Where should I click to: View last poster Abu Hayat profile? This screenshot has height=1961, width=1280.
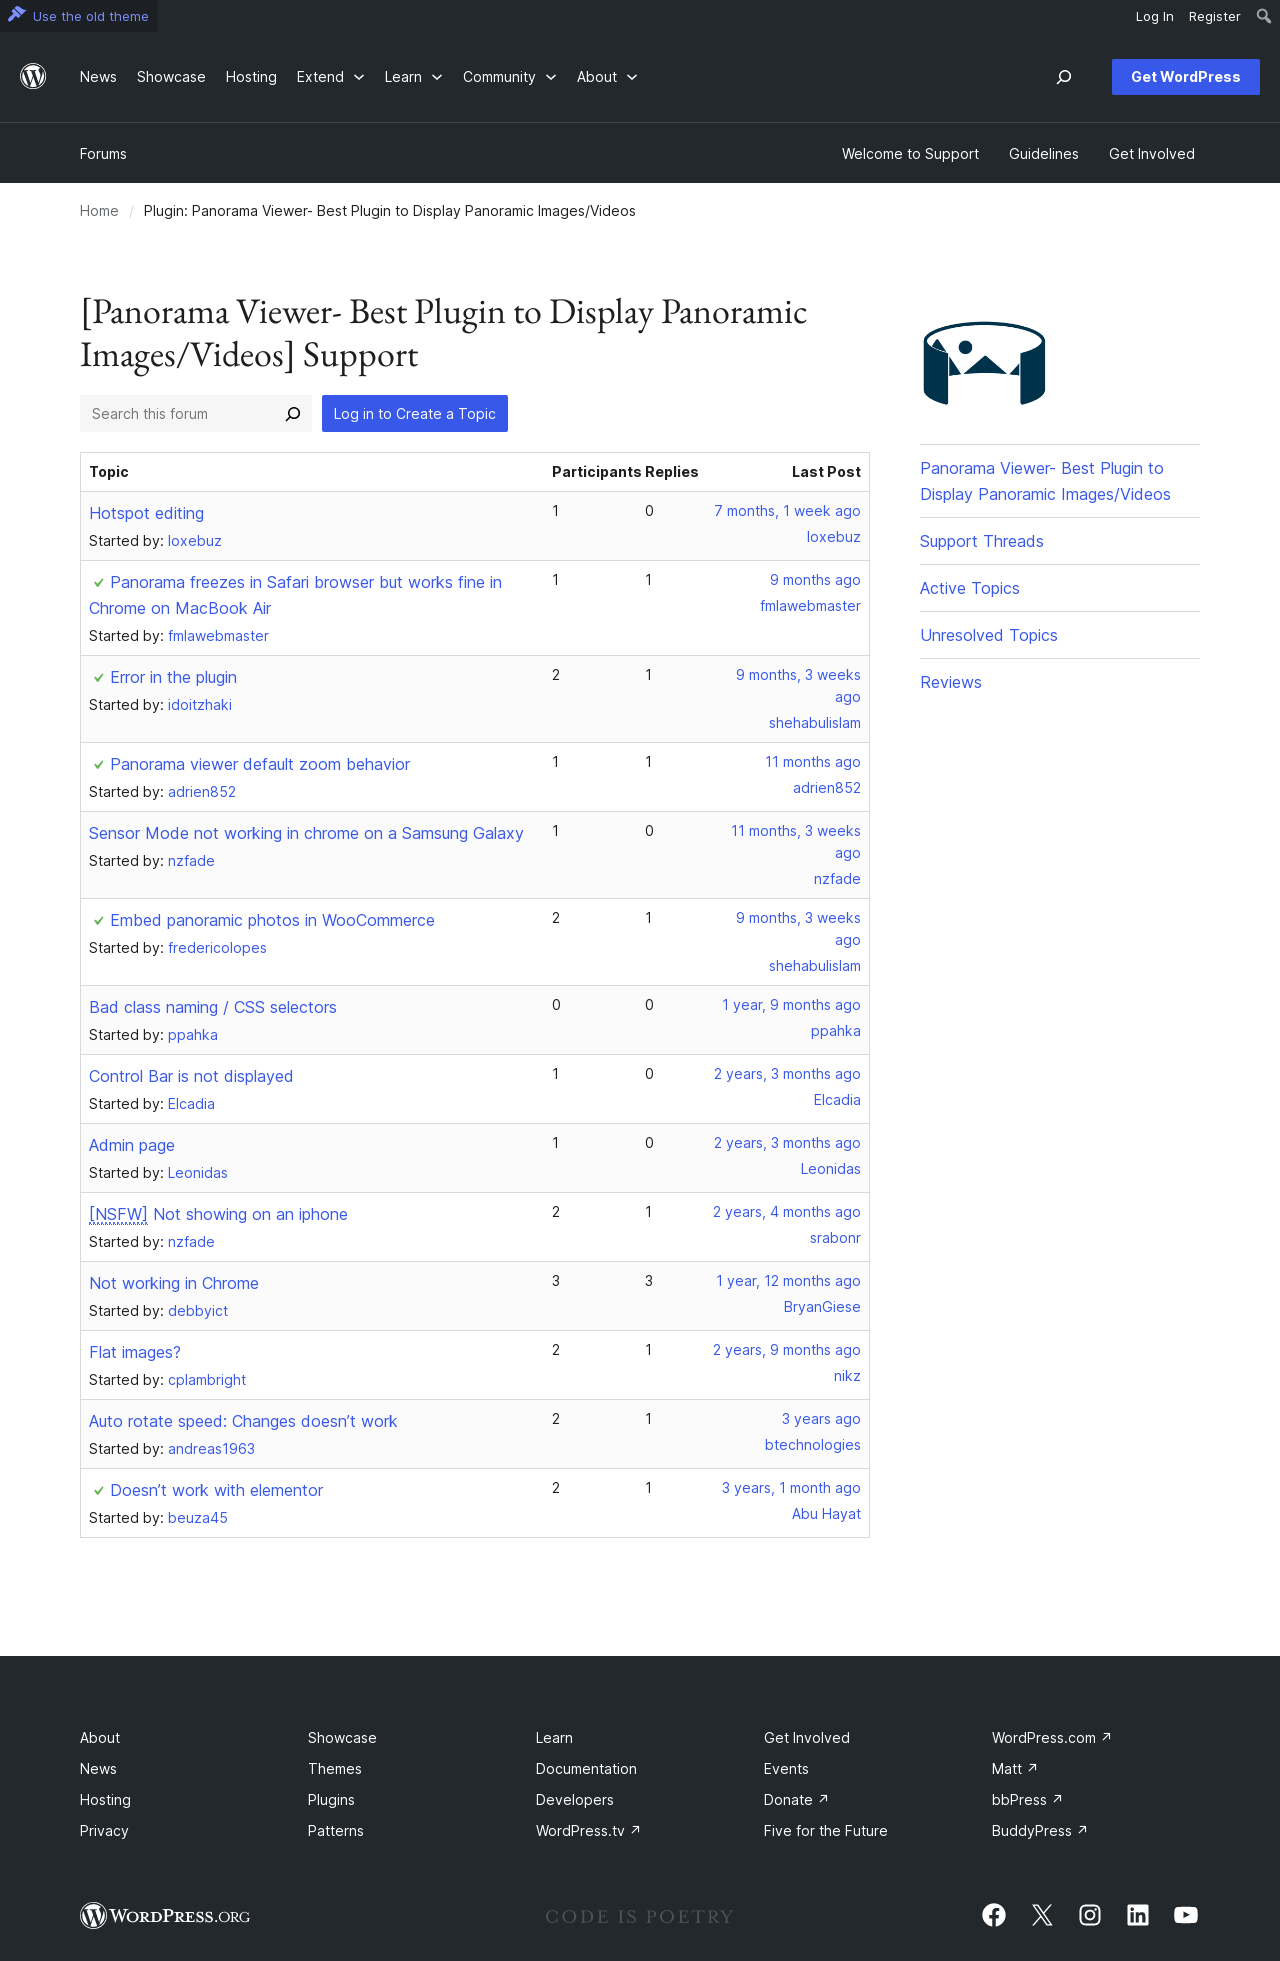(x=826, y=1514)
